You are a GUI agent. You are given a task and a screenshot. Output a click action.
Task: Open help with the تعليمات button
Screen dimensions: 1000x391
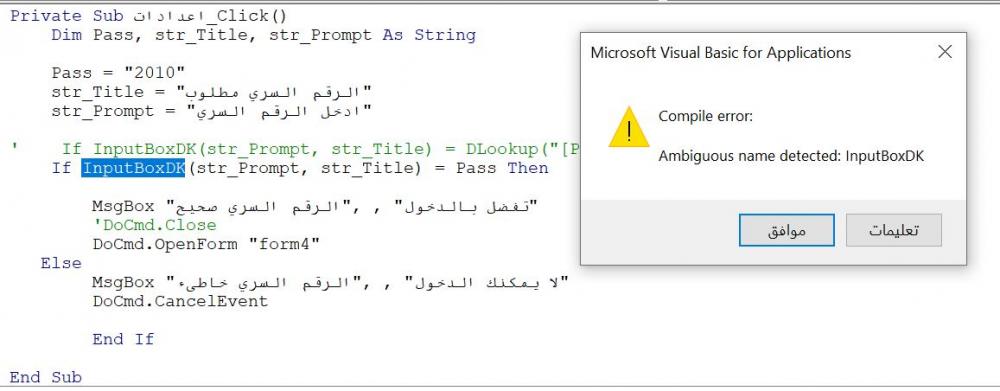[x=893, y=230]
